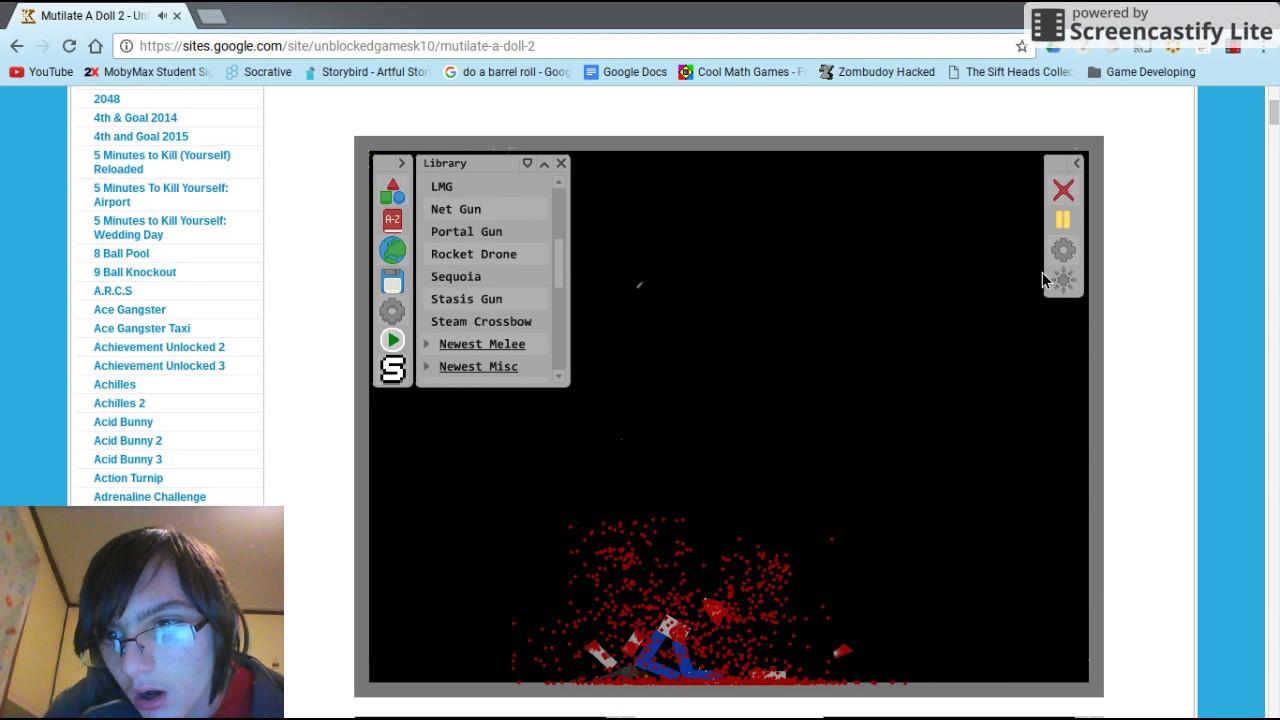Click the Library scrollbar up arrow

pyautogui.click(x=559, y=181)
